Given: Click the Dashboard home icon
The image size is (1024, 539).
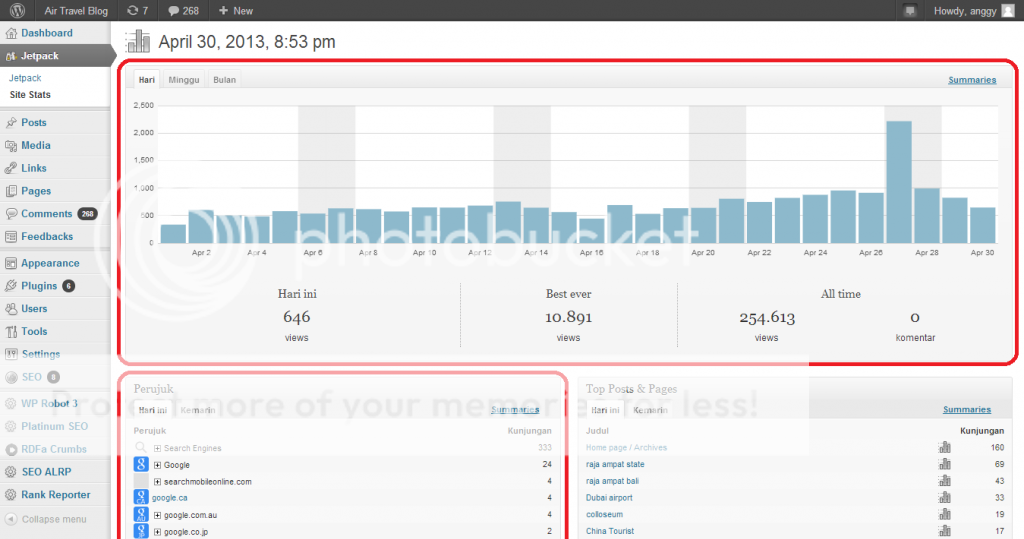Looking at the screenshot, I should point(11,33).
